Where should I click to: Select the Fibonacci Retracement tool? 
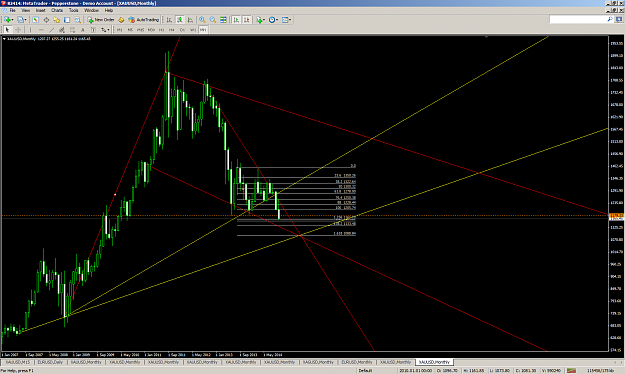[x=72, y=30]
